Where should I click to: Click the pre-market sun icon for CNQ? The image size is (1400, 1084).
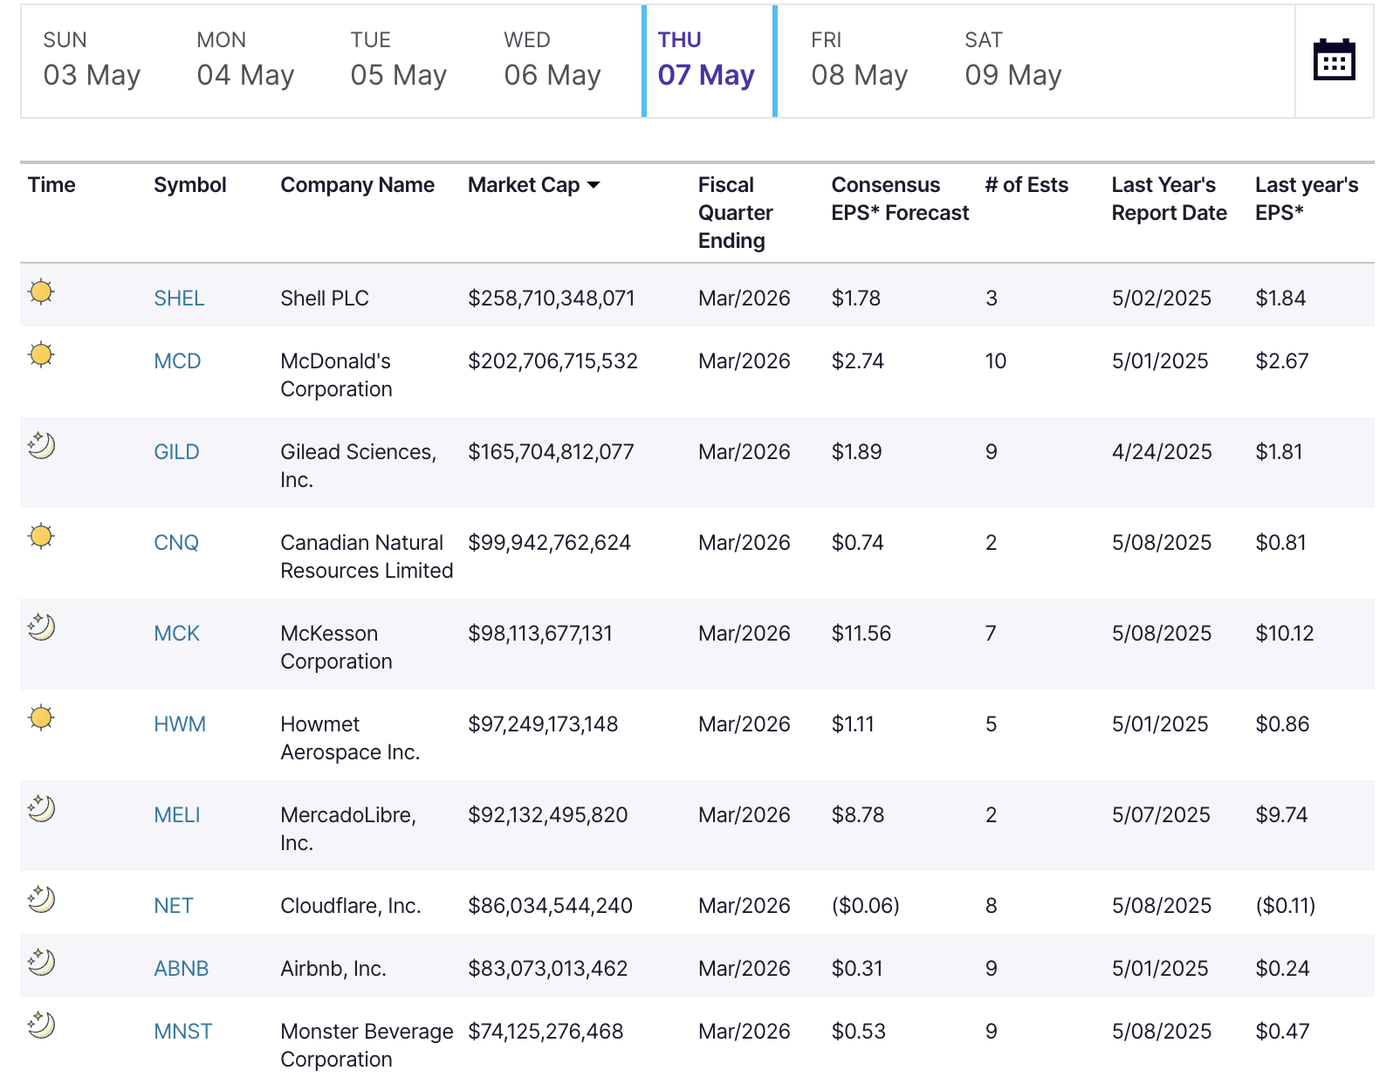(x=41, y=536)
